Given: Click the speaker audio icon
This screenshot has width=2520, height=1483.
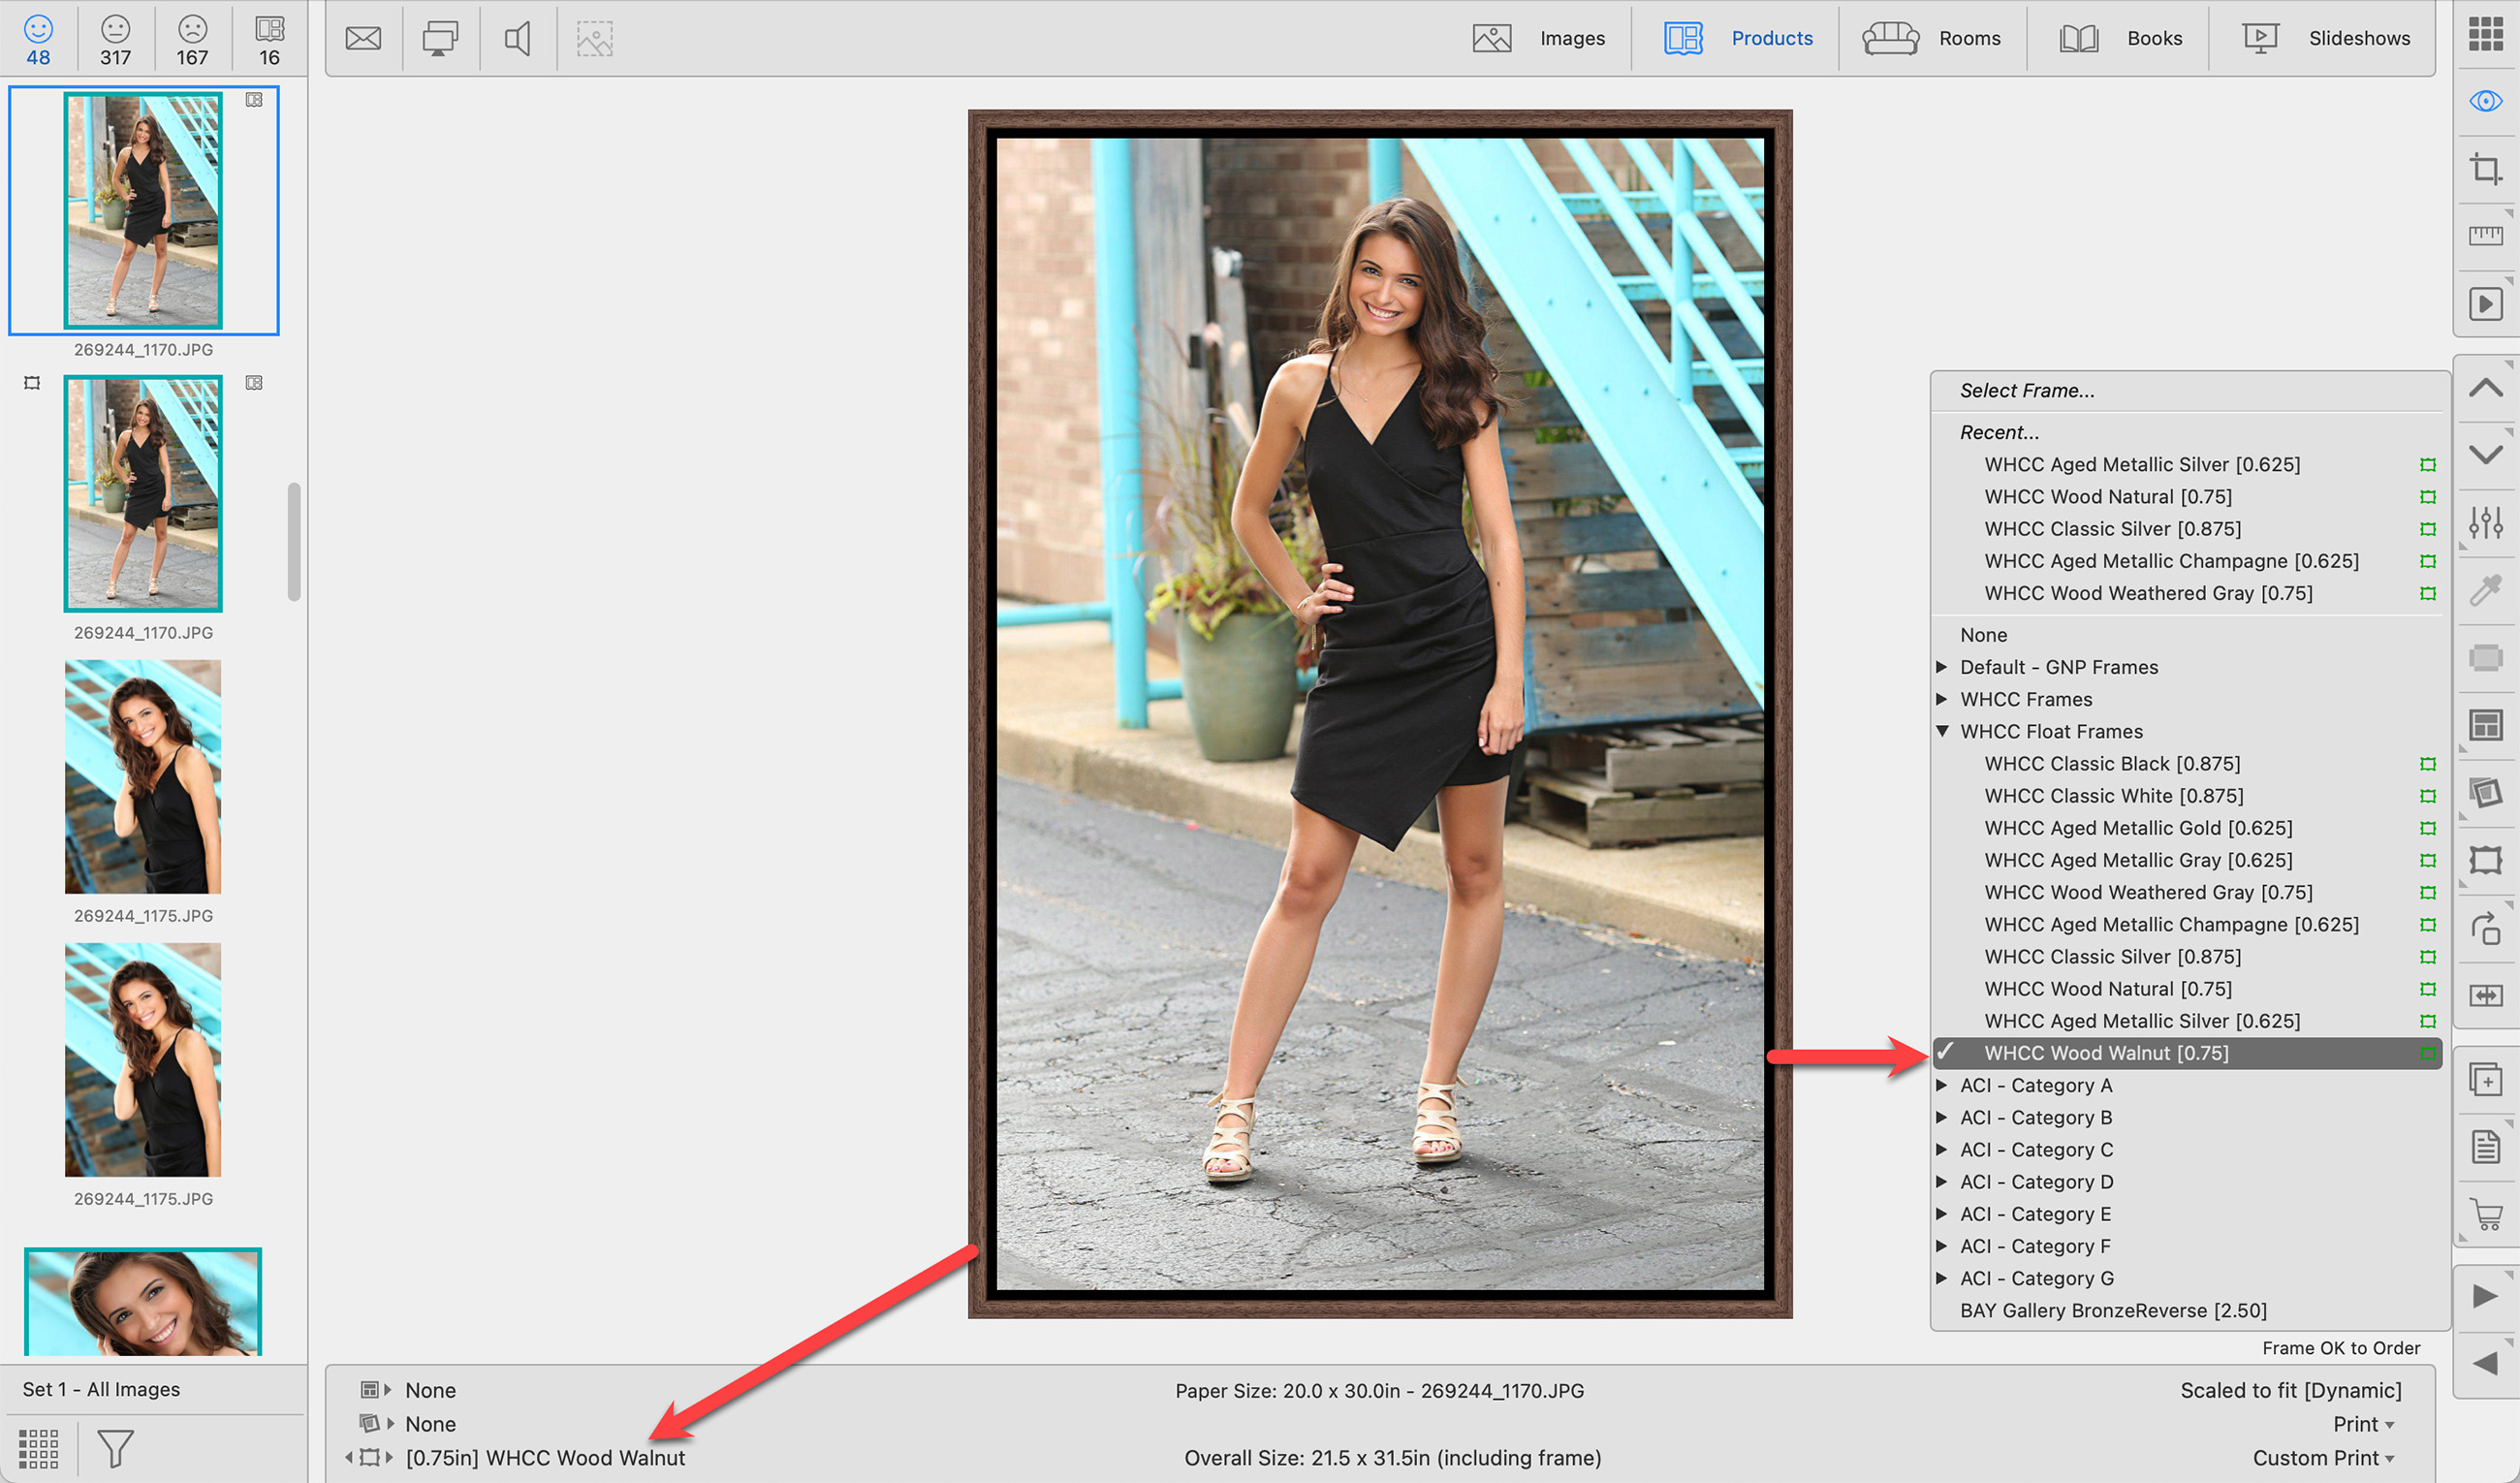Looking at the screenshot, I should [x=517, y=39].
